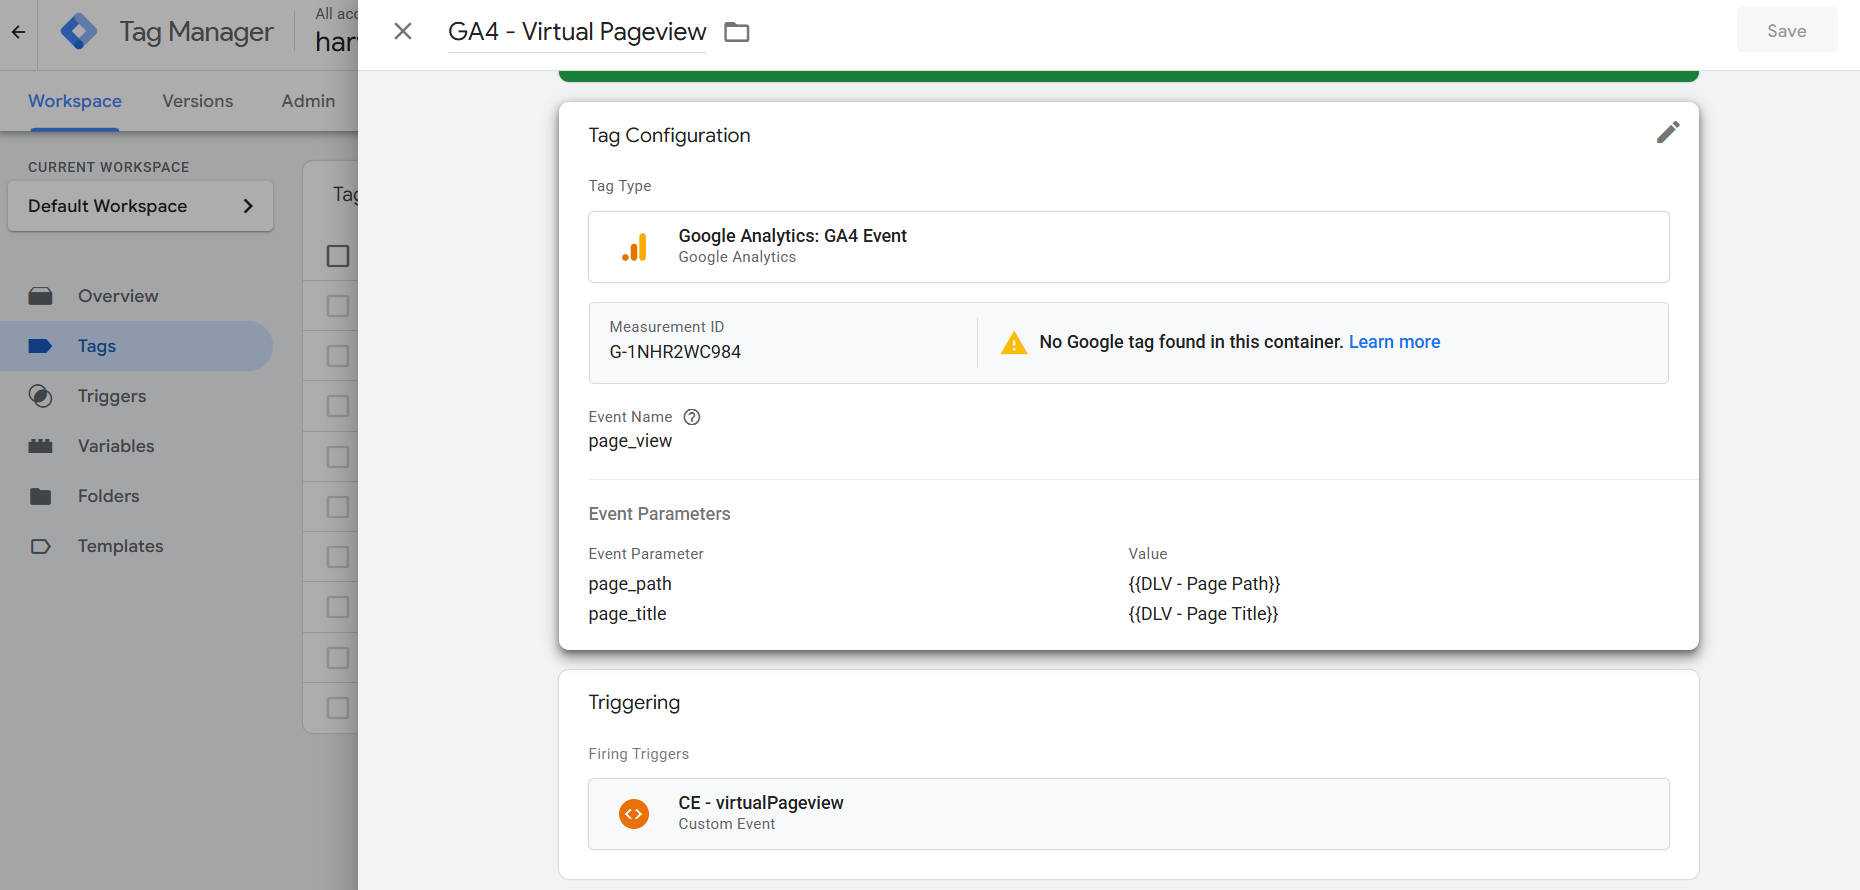Click the Tag Manager logo

[x=79, y=32]
